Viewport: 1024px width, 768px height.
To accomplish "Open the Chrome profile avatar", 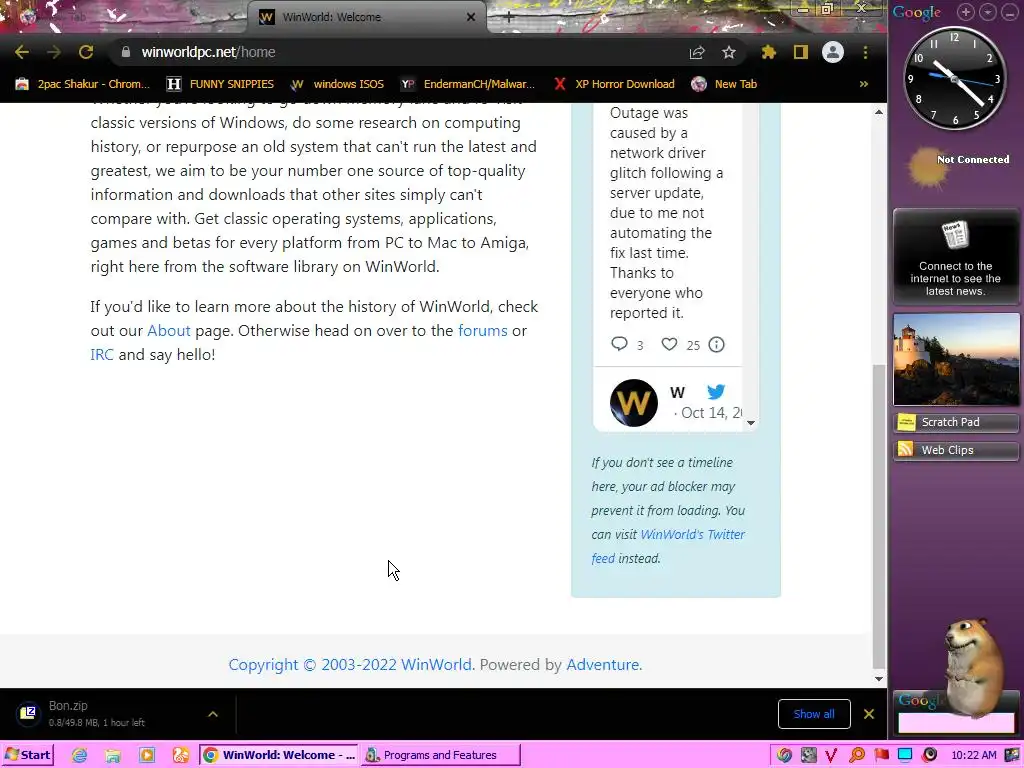I will (833, 52).
